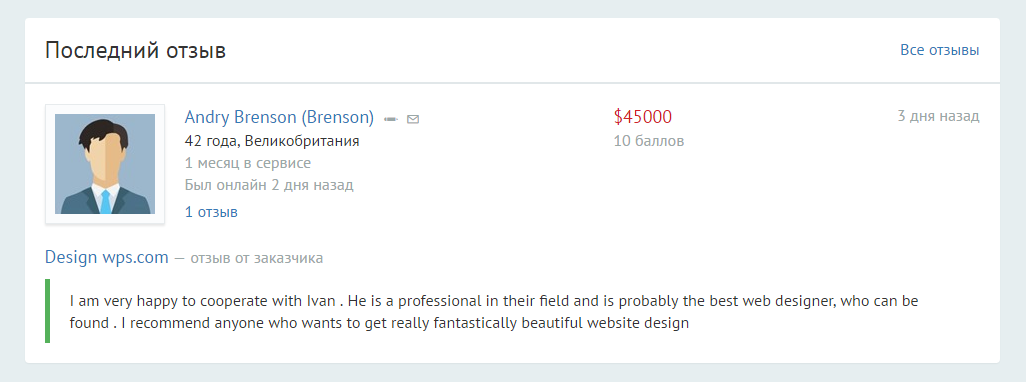Click the "Был онлайн 2 дня назад" status
1026x382 pixels.
(x=269, y=184)
